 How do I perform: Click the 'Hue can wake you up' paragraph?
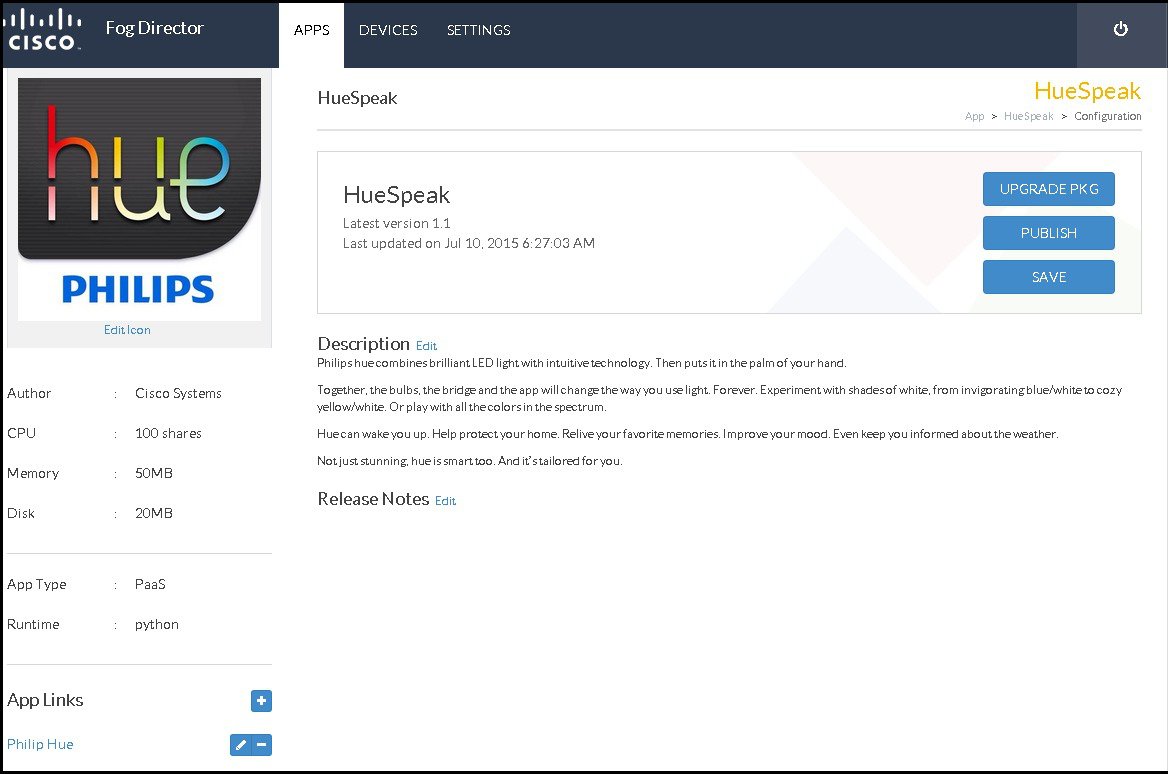689,435
